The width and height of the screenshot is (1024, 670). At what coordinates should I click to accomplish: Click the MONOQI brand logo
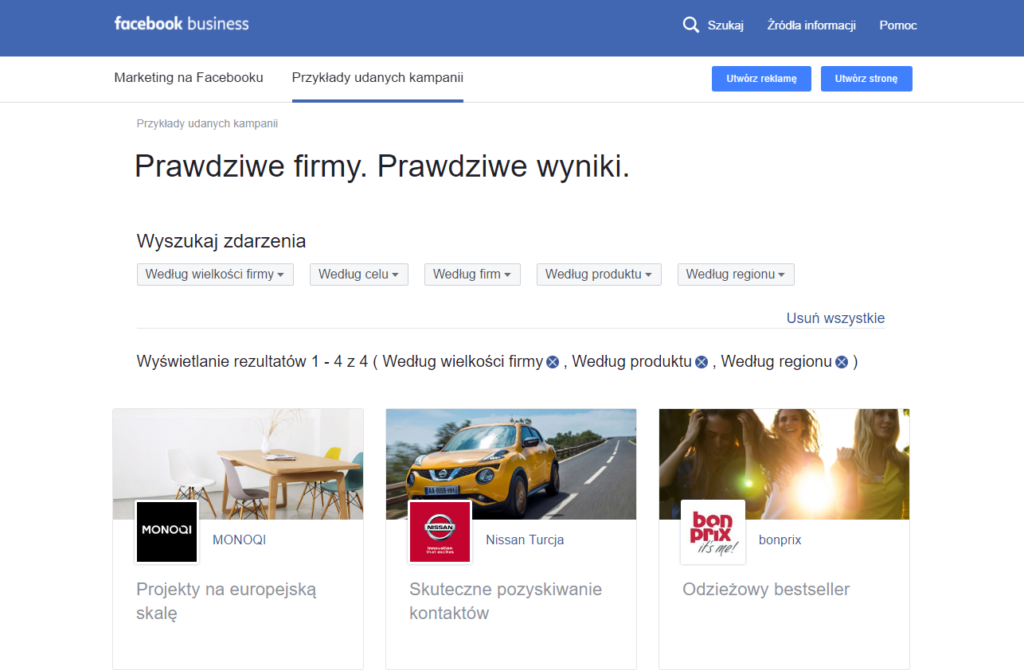(x=166, y=532)
